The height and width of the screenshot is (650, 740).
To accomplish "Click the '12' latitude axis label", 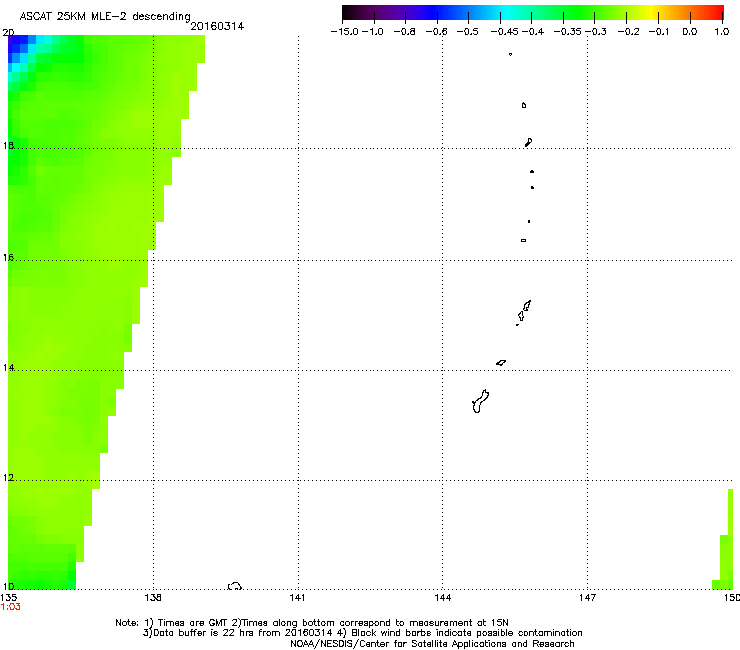I will pyautogui.click(x=8, y=478).
